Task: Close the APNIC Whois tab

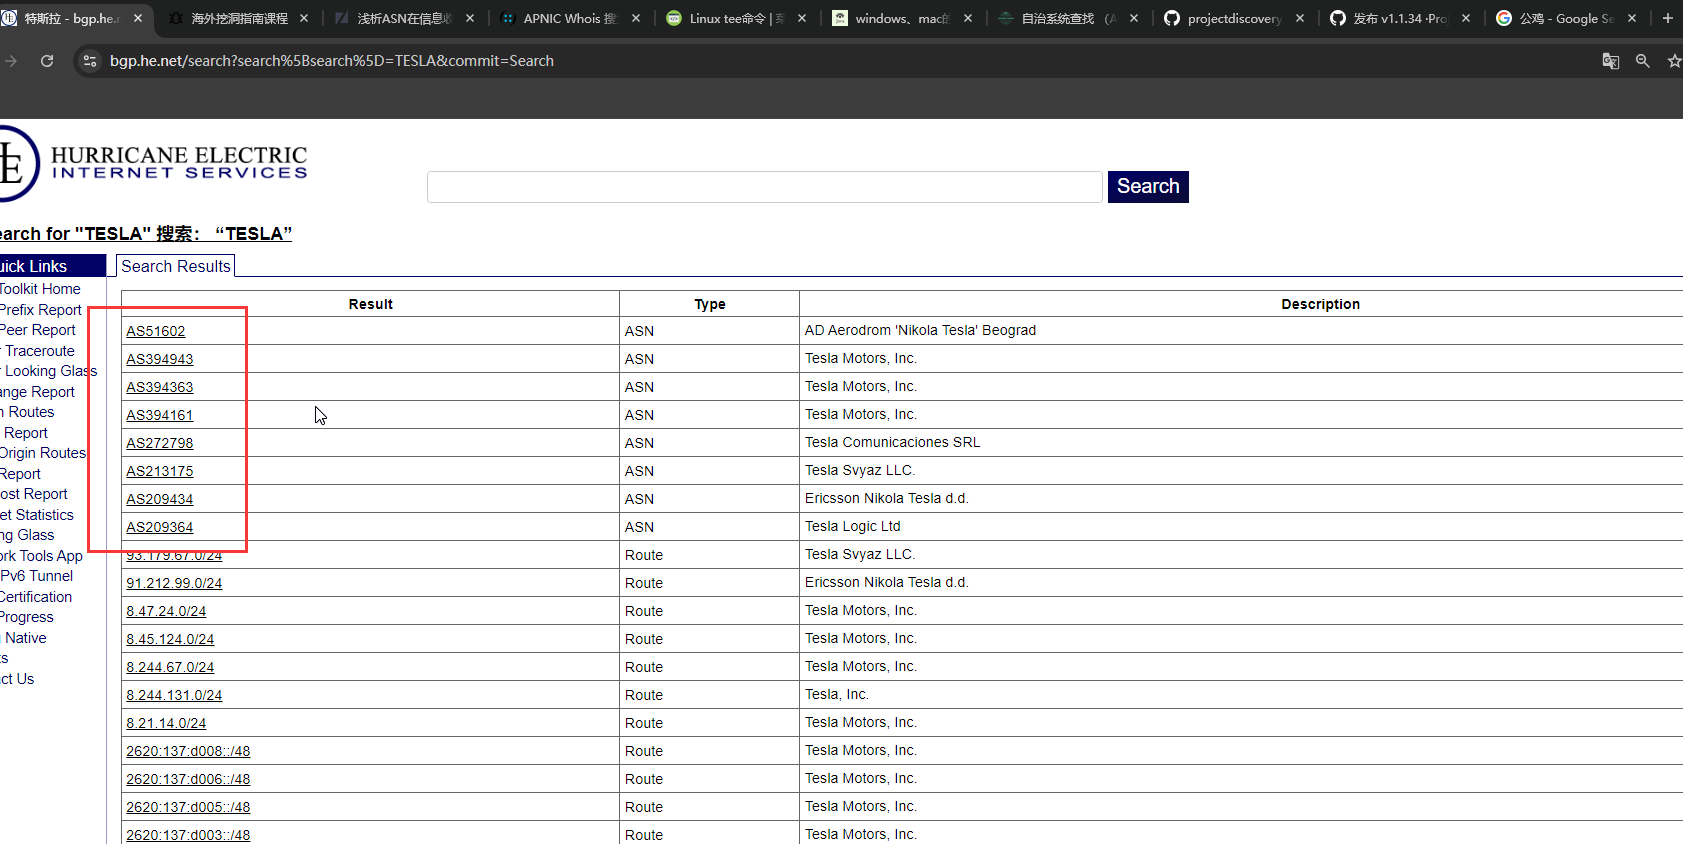Action: pyautogui.click(x=636, y=18)
